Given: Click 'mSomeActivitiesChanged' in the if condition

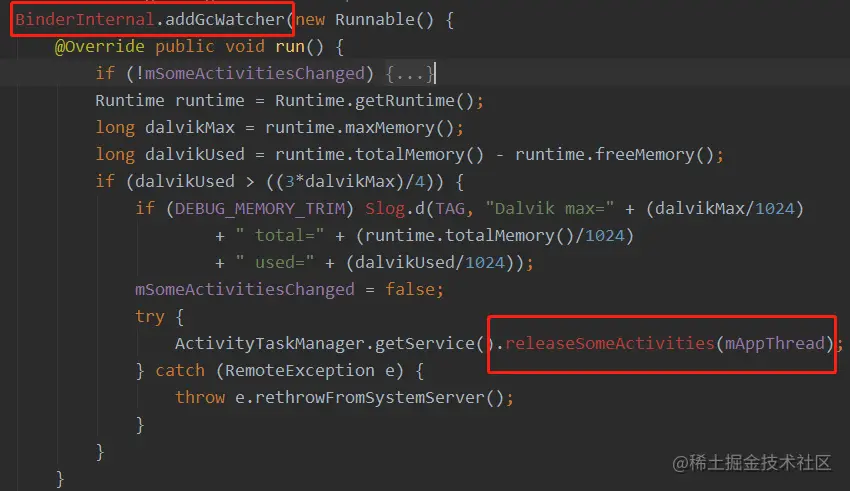Looking at the screenshot, I should pyautogui.click(x=255, y=74).
